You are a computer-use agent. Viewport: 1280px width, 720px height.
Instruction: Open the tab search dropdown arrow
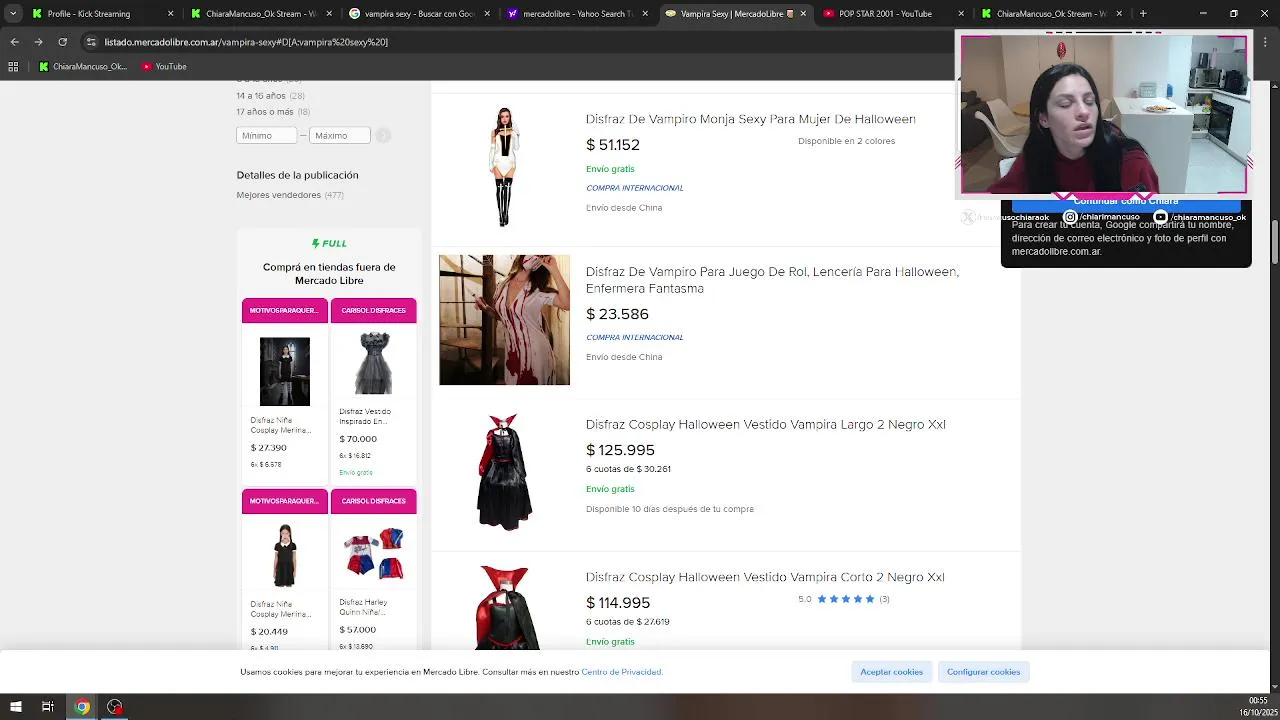point(13,14)
